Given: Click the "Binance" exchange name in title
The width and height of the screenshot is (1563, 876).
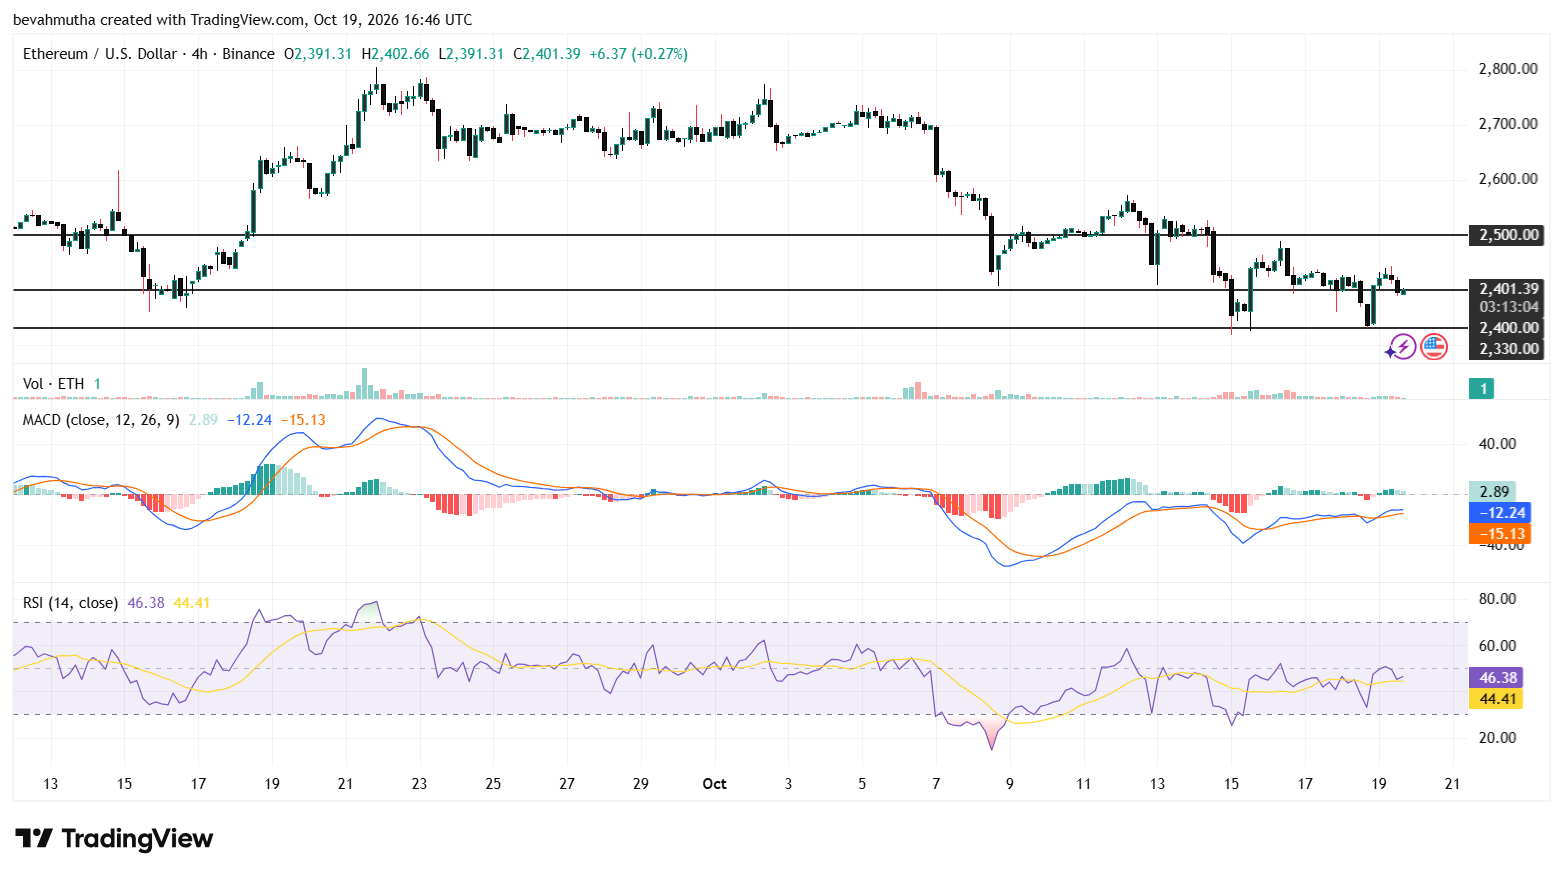Looking at the screenshot, I should coord(248,54).
